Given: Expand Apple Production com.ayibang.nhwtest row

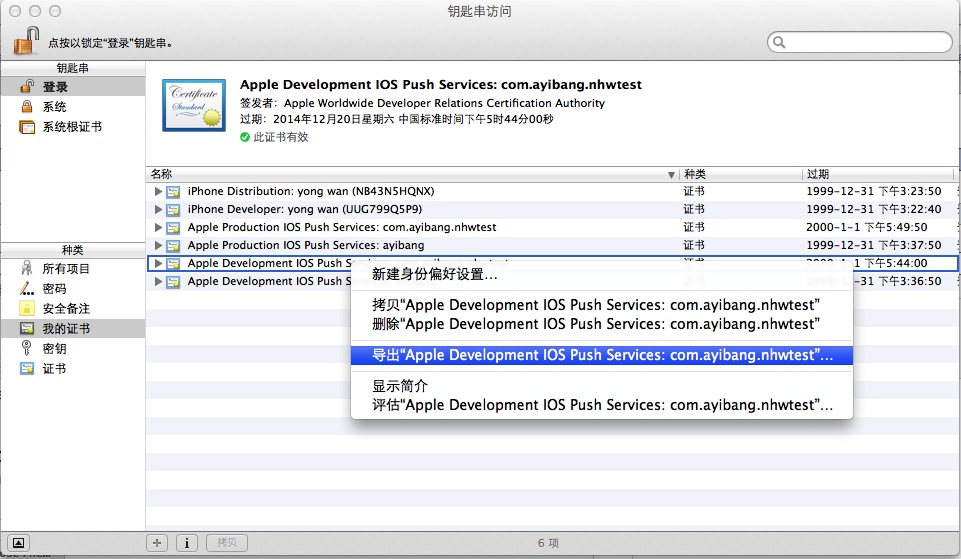Looking at the screenshot, I should [158, 227].
